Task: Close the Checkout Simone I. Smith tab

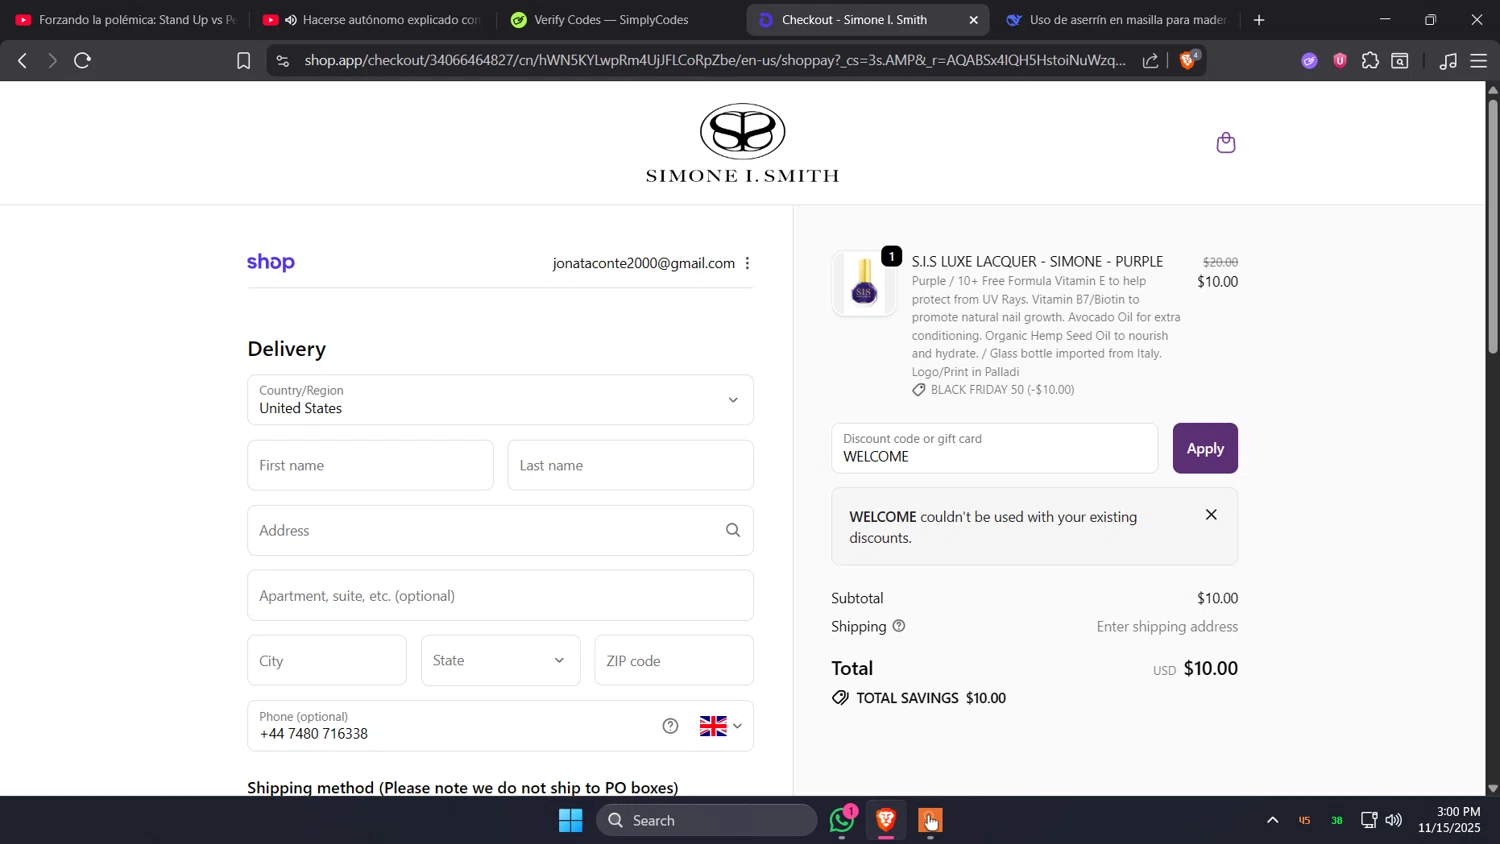Action: point(973,20)
